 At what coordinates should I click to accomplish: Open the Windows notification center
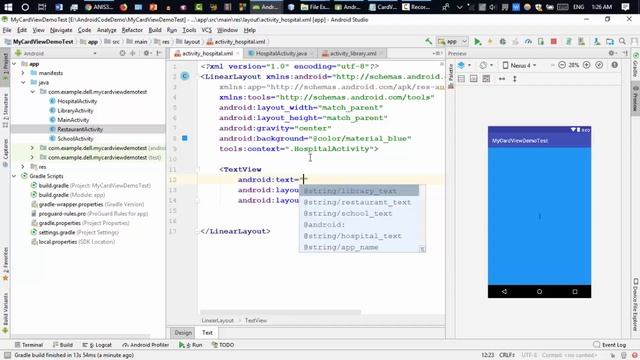(x=625, y=7)
